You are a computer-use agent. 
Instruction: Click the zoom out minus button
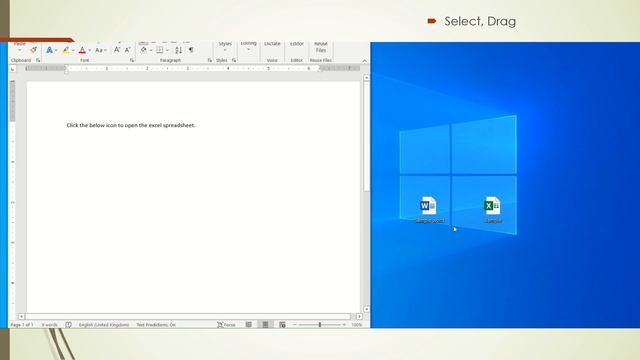click(x=295, y=325)
